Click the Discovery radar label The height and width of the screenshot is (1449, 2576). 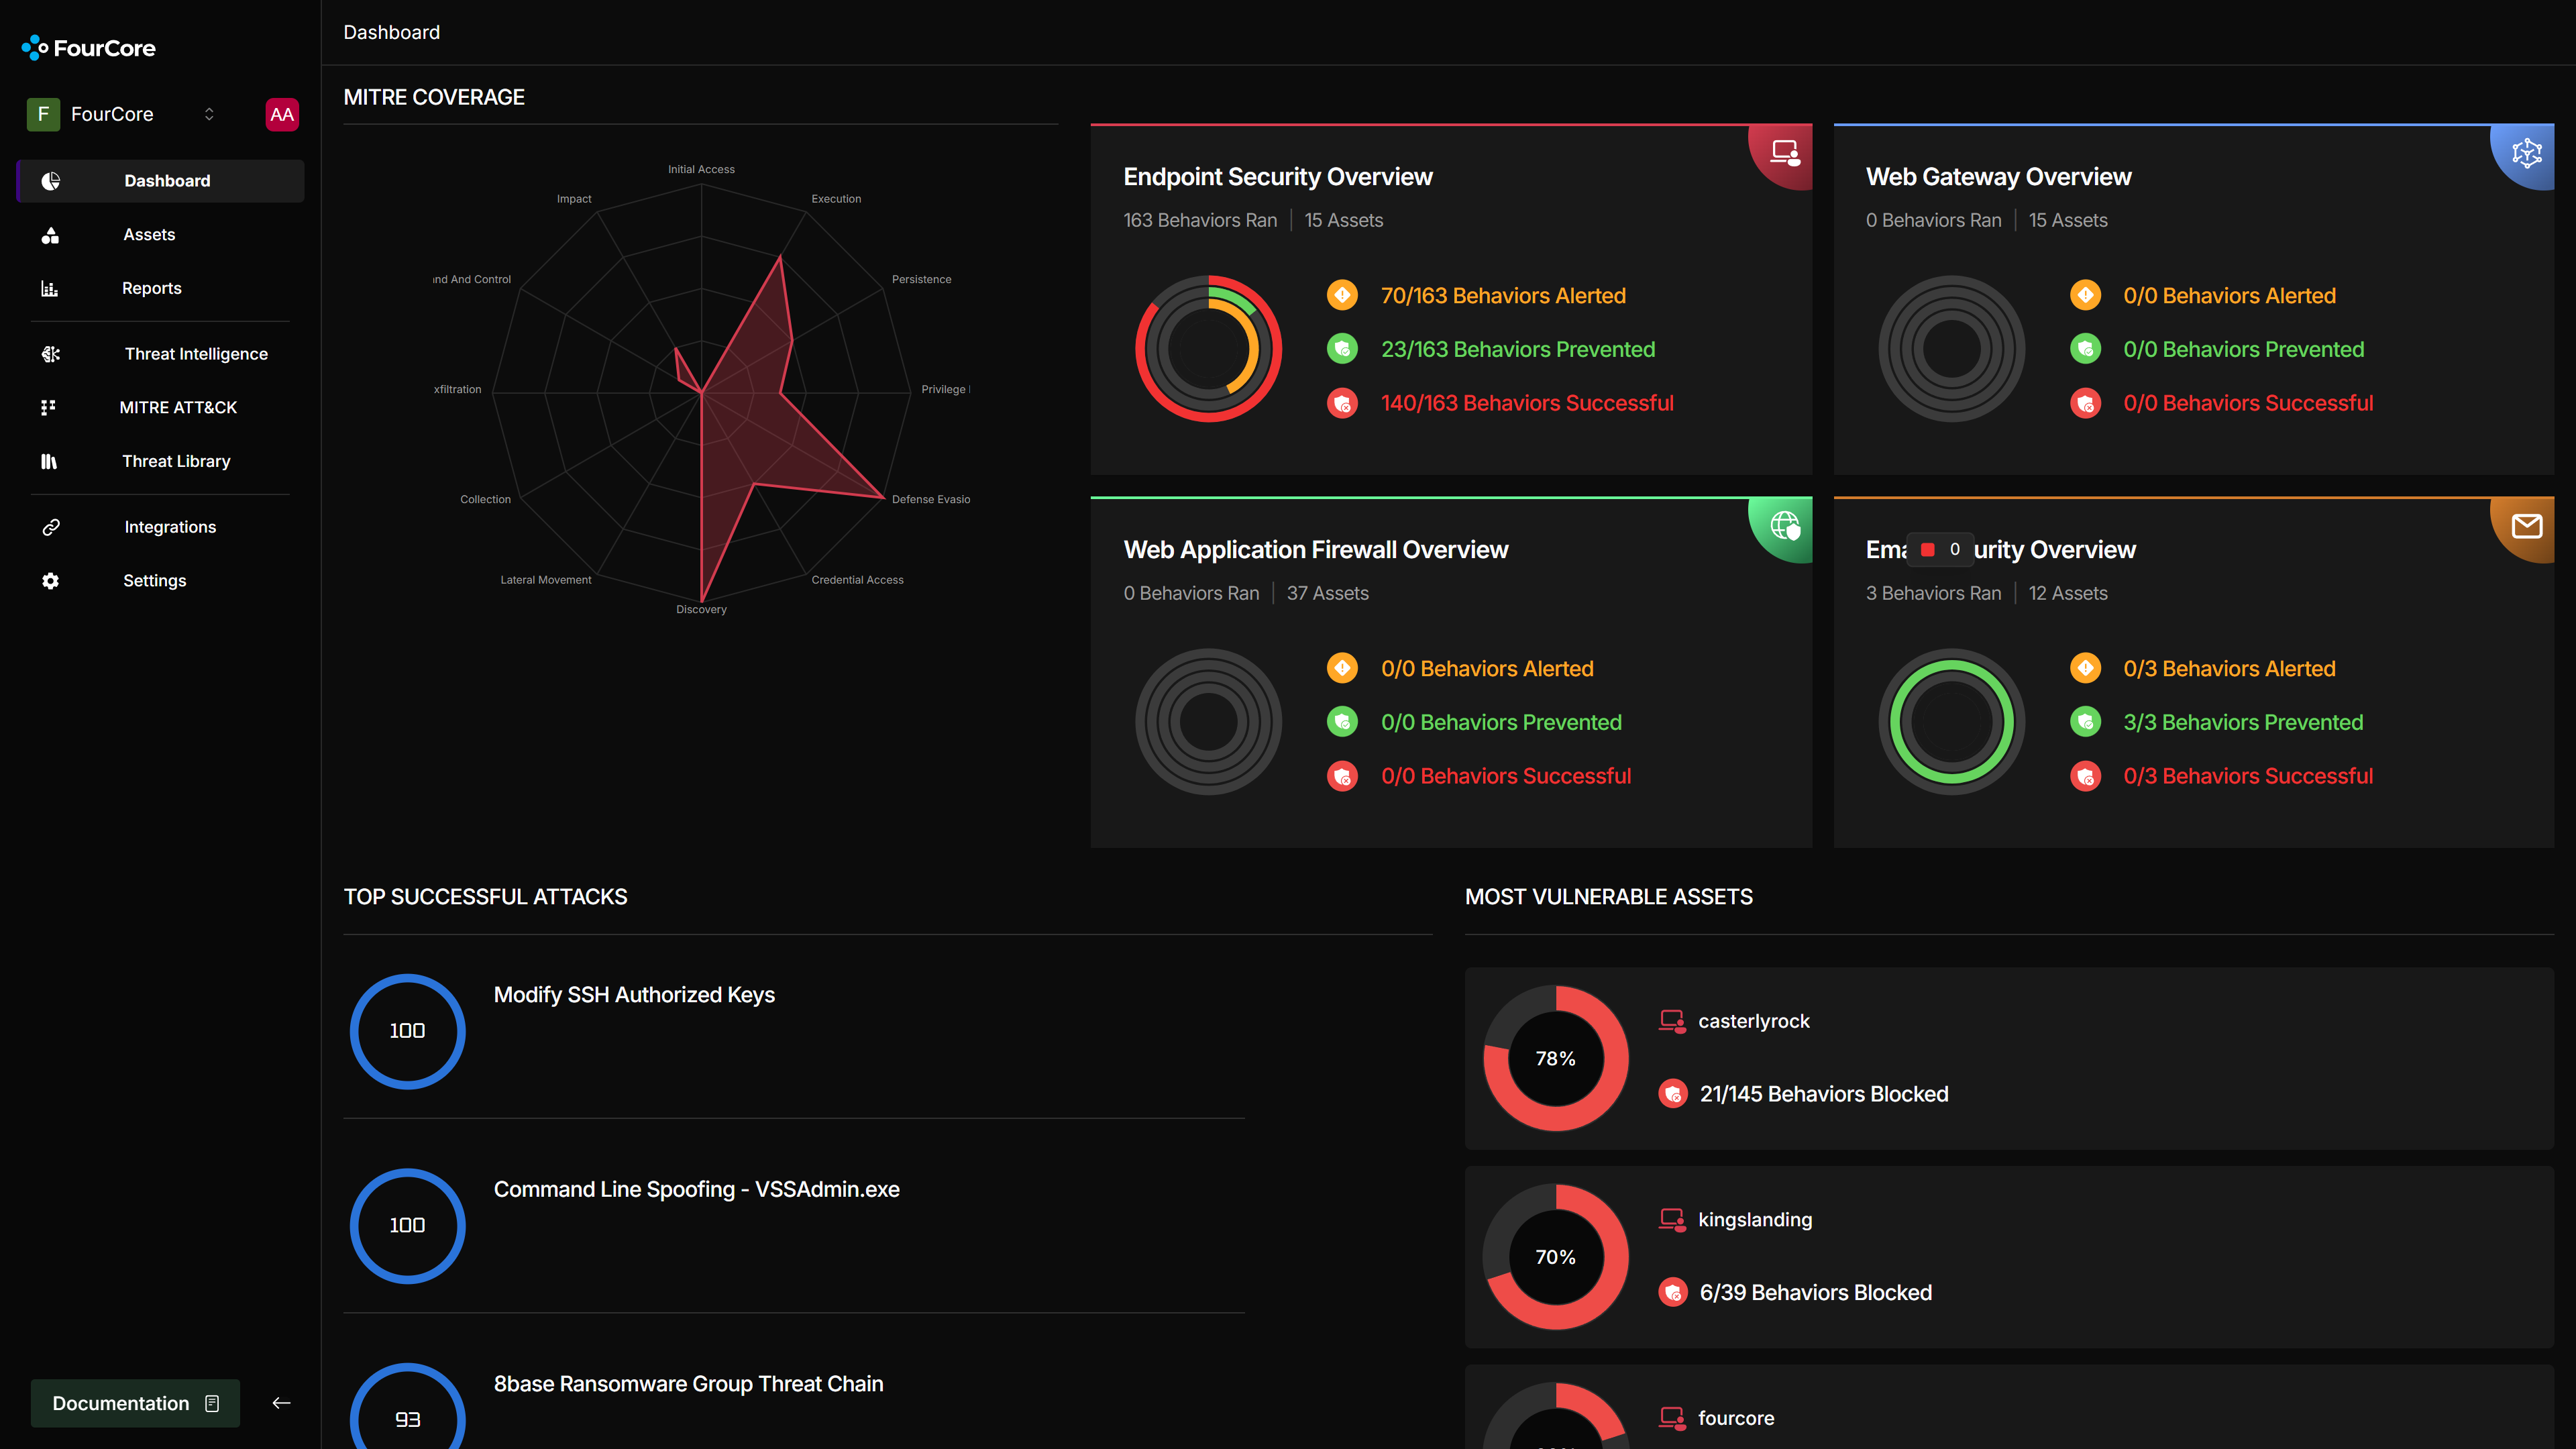(701, 609)
